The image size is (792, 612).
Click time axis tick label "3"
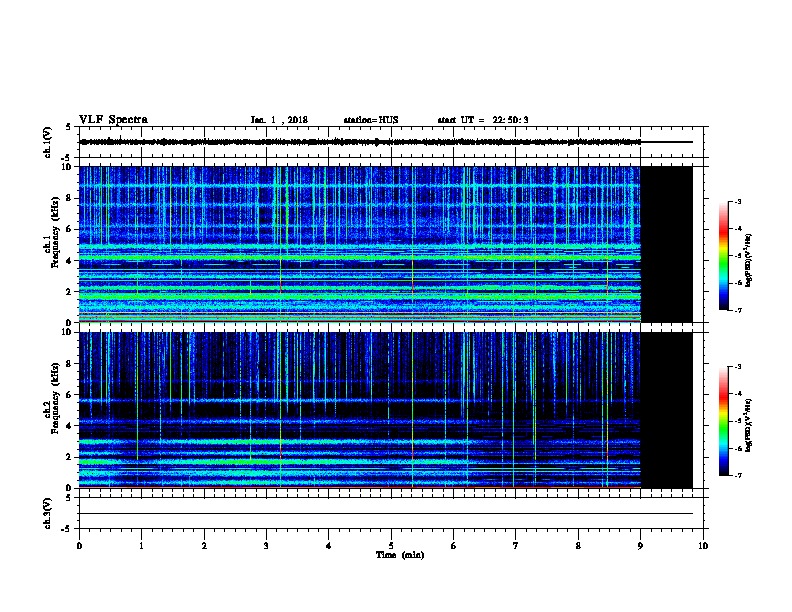tap(266, 546)
